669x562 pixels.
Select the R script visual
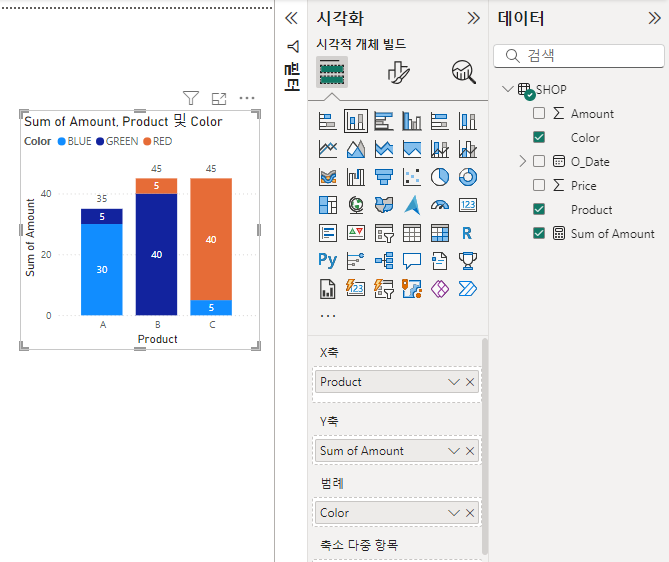[468, 233]
